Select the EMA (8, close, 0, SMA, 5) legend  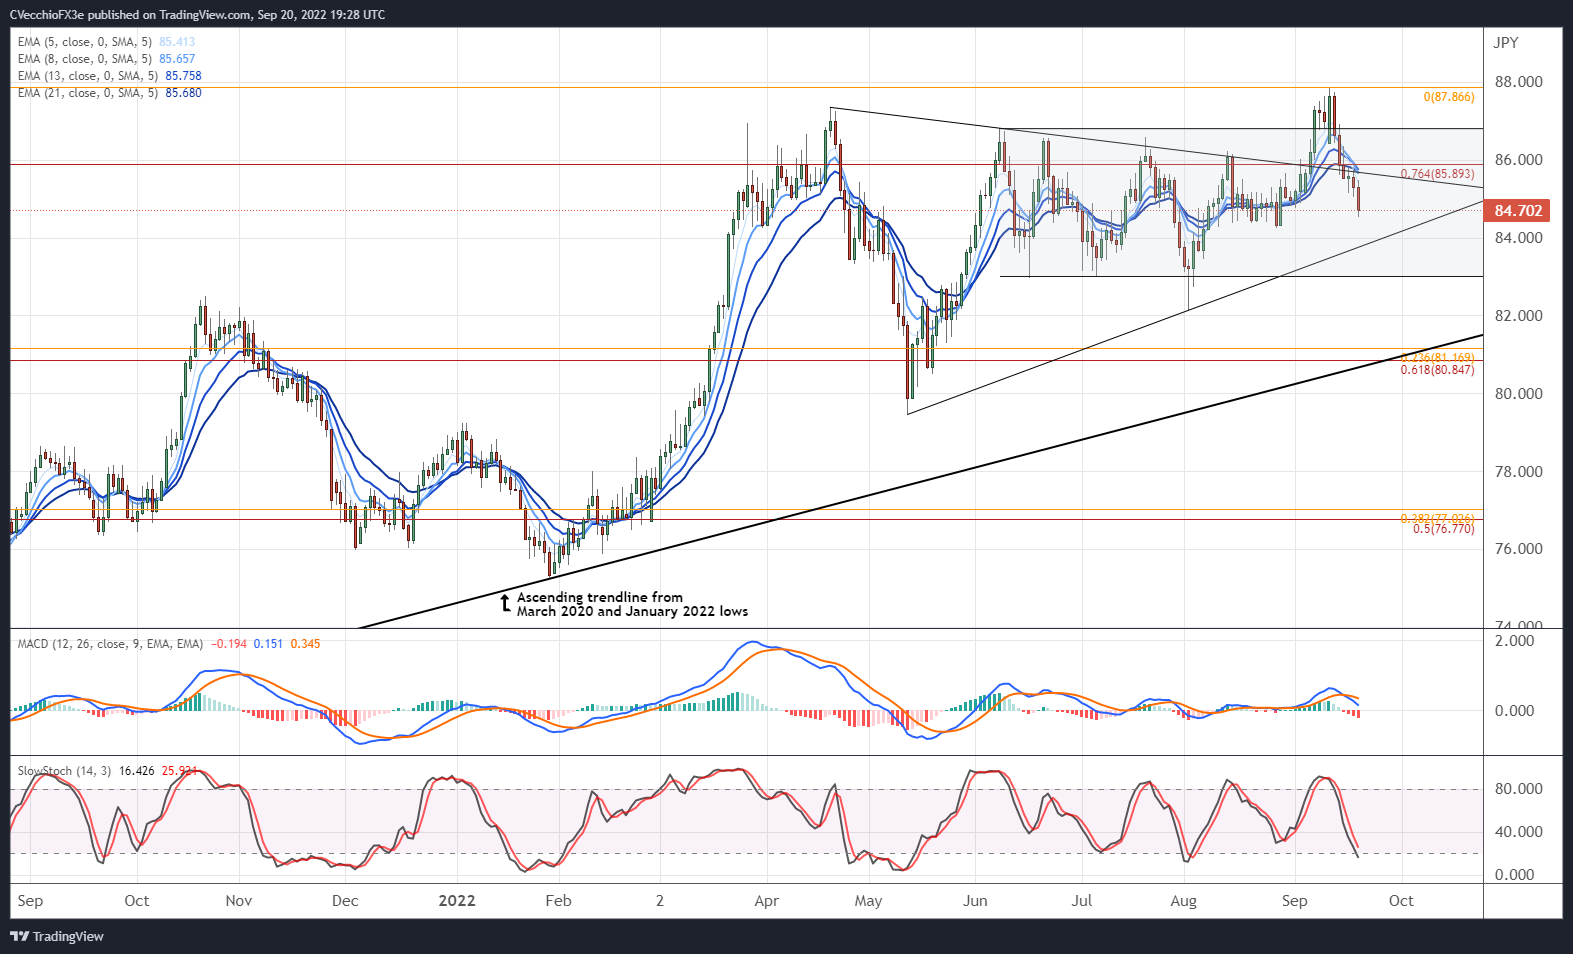click(x=85, y=59)
